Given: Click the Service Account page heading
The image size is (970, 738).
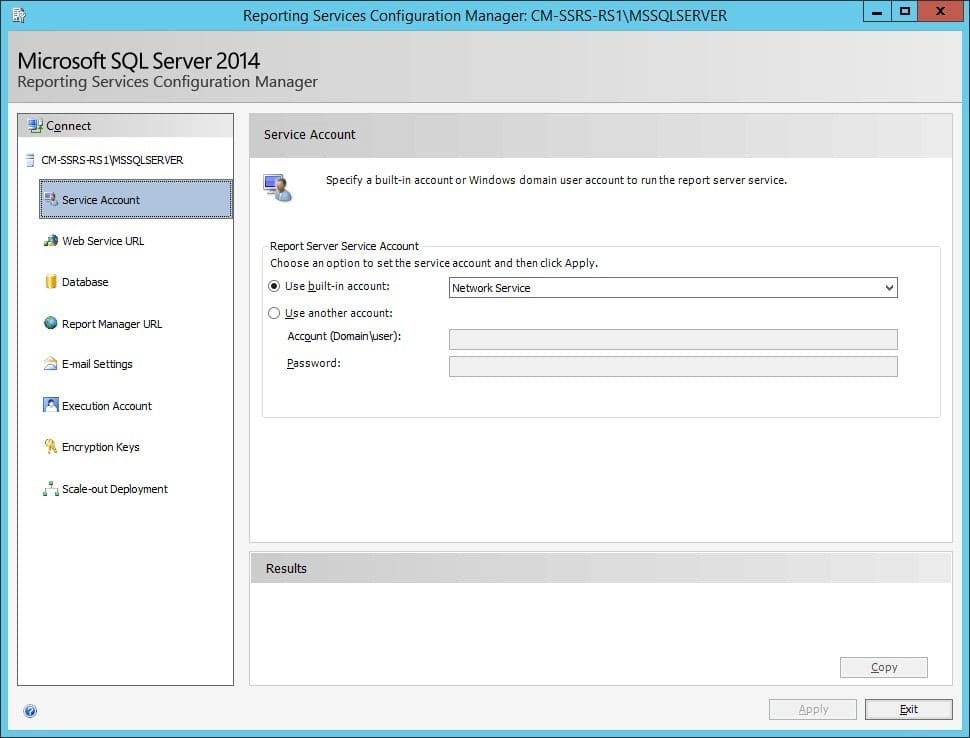Looking at the screenshot, I should [309, 135].
